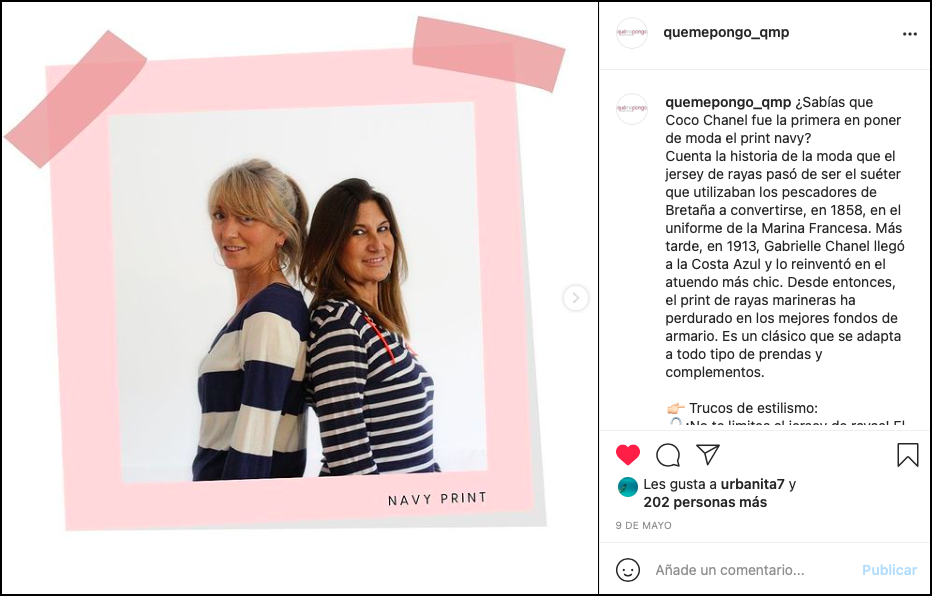Save the post with the bookmark icon
Screen dimensions: 932x596
pyautogui.click(x=908, y=455)
